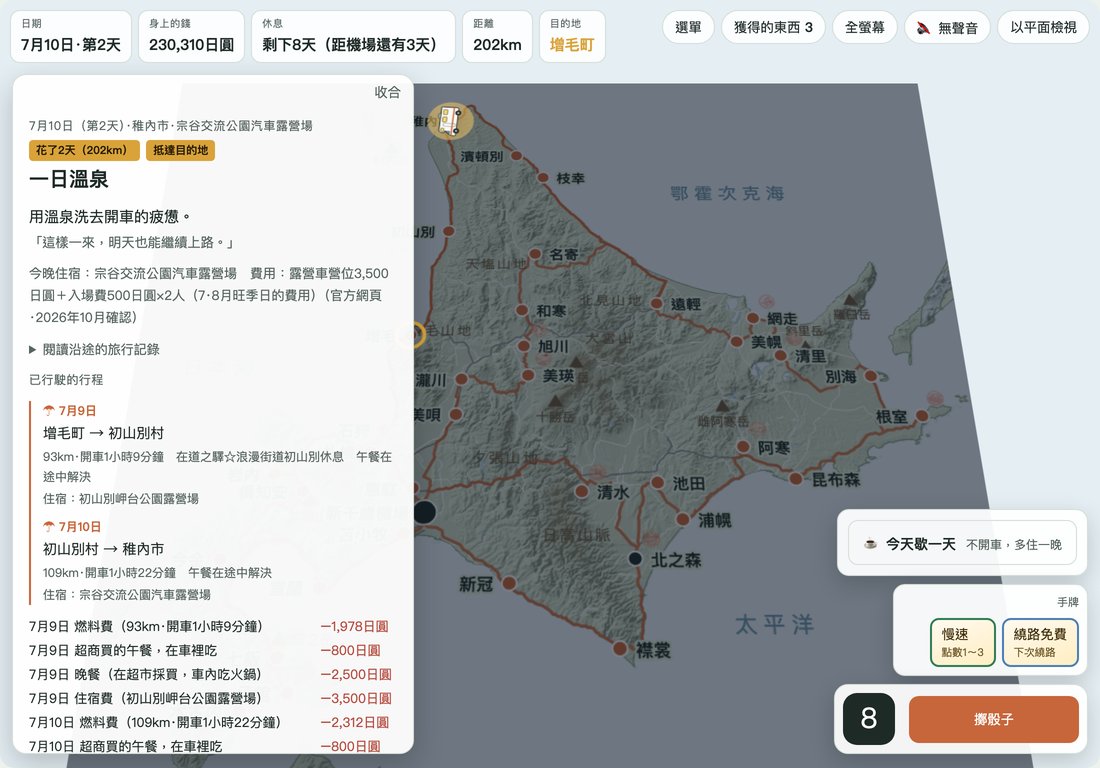Click the 初山別村 → 稚內市 trip entry
The height and width of the screenshot is (768, 1100).
tap(103, 548)
